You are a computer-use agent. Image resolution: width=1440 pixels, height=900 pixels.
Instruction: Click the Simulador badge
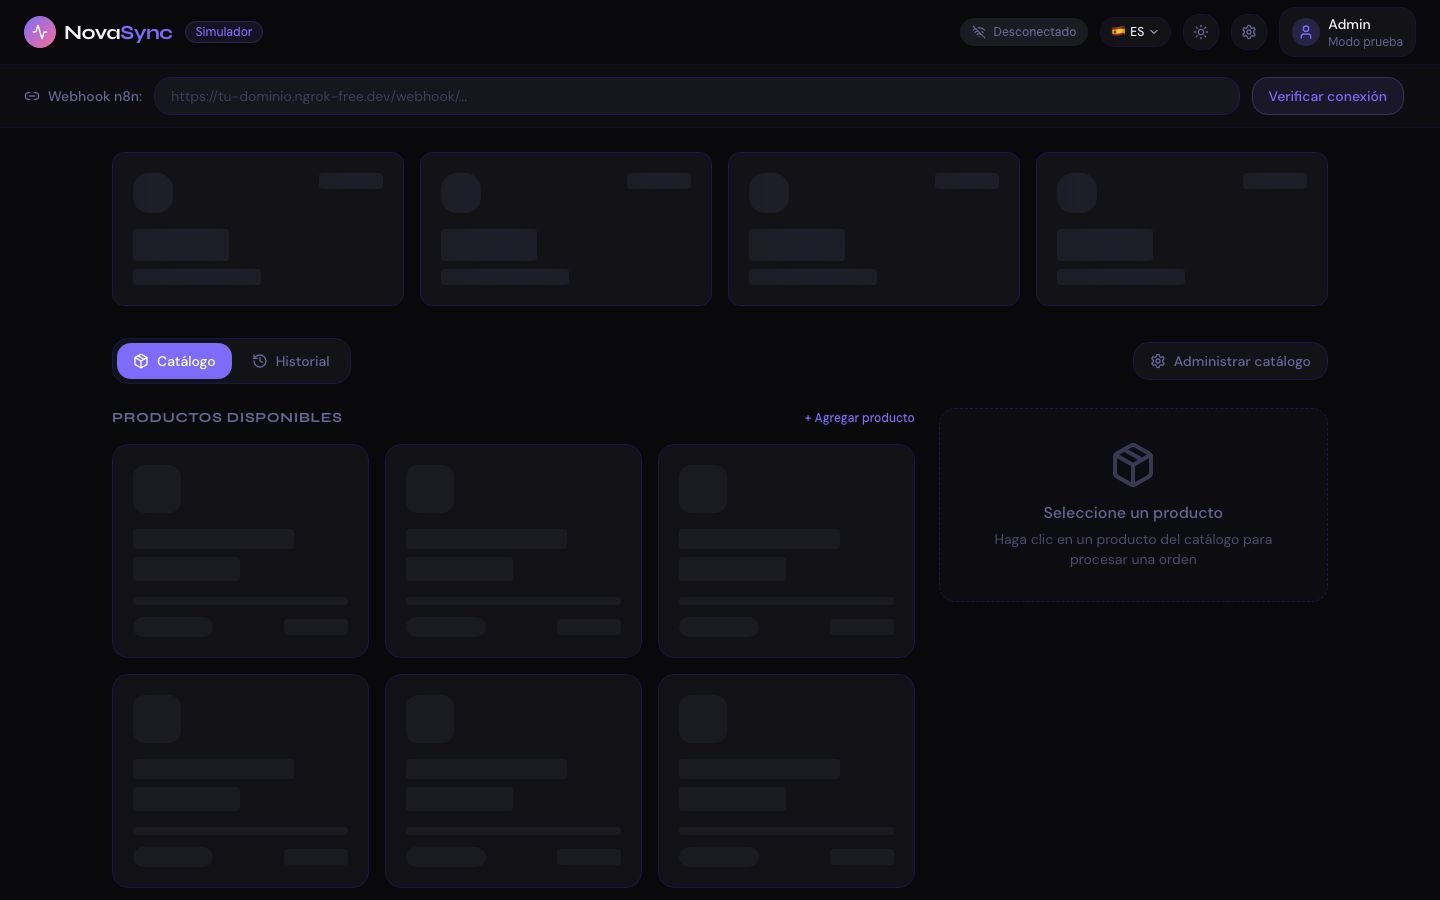[224, 32]
